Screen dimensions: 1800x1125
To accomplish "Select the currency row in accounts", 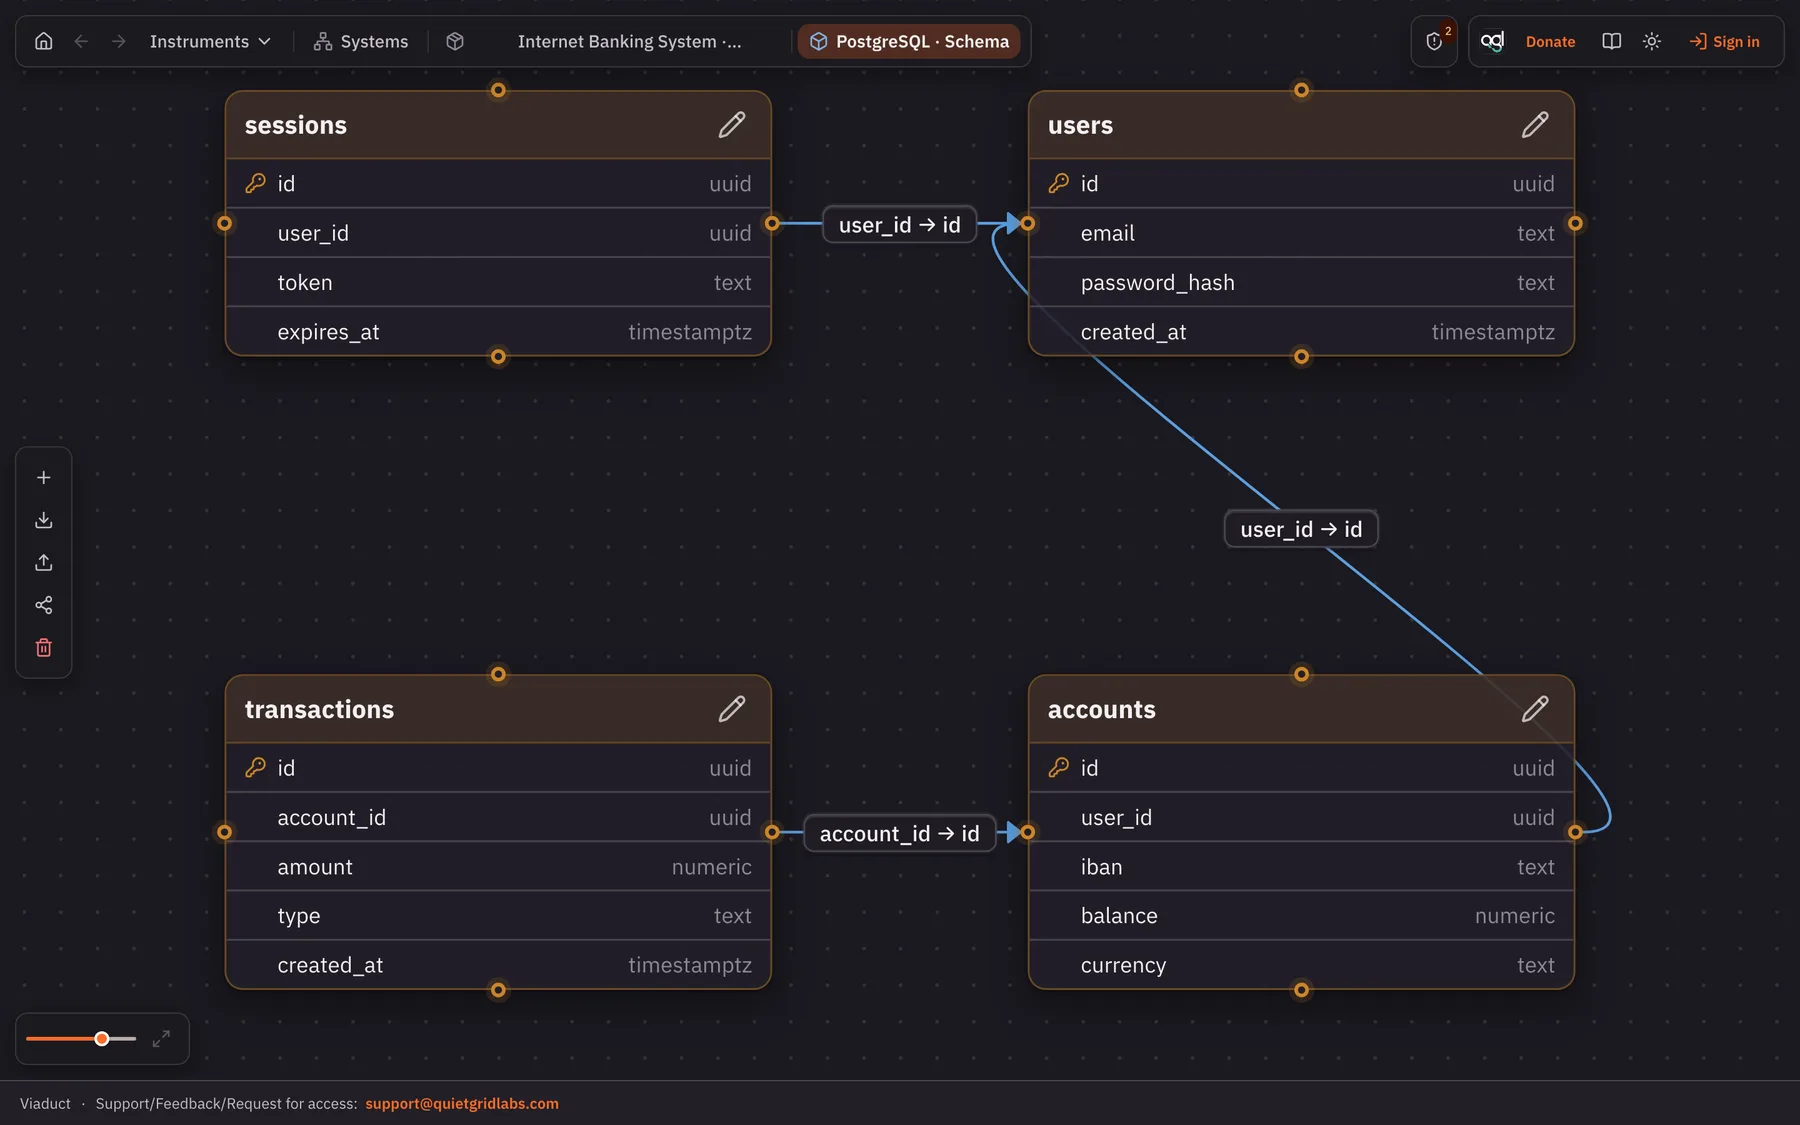I will tap(1301, 964).
